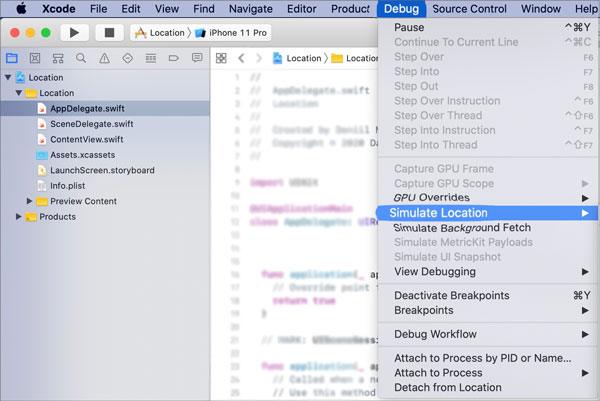600x401 pixels.
Task: Open the Issue navigator warning icon
Action: point(104,58)
